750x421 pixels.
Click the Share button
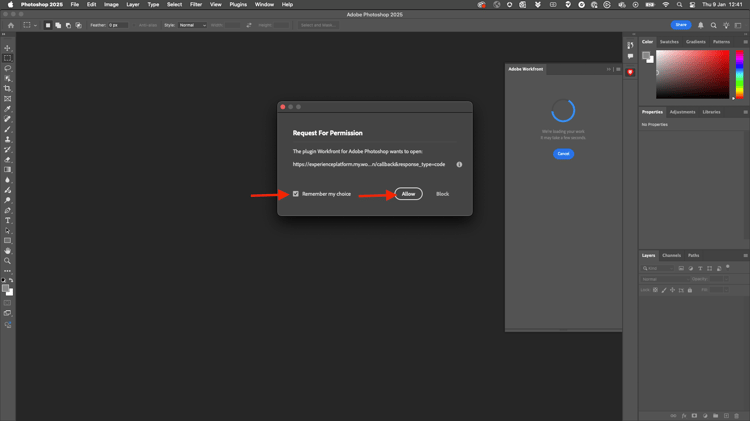pyautogui.click(x=681, y=25)
